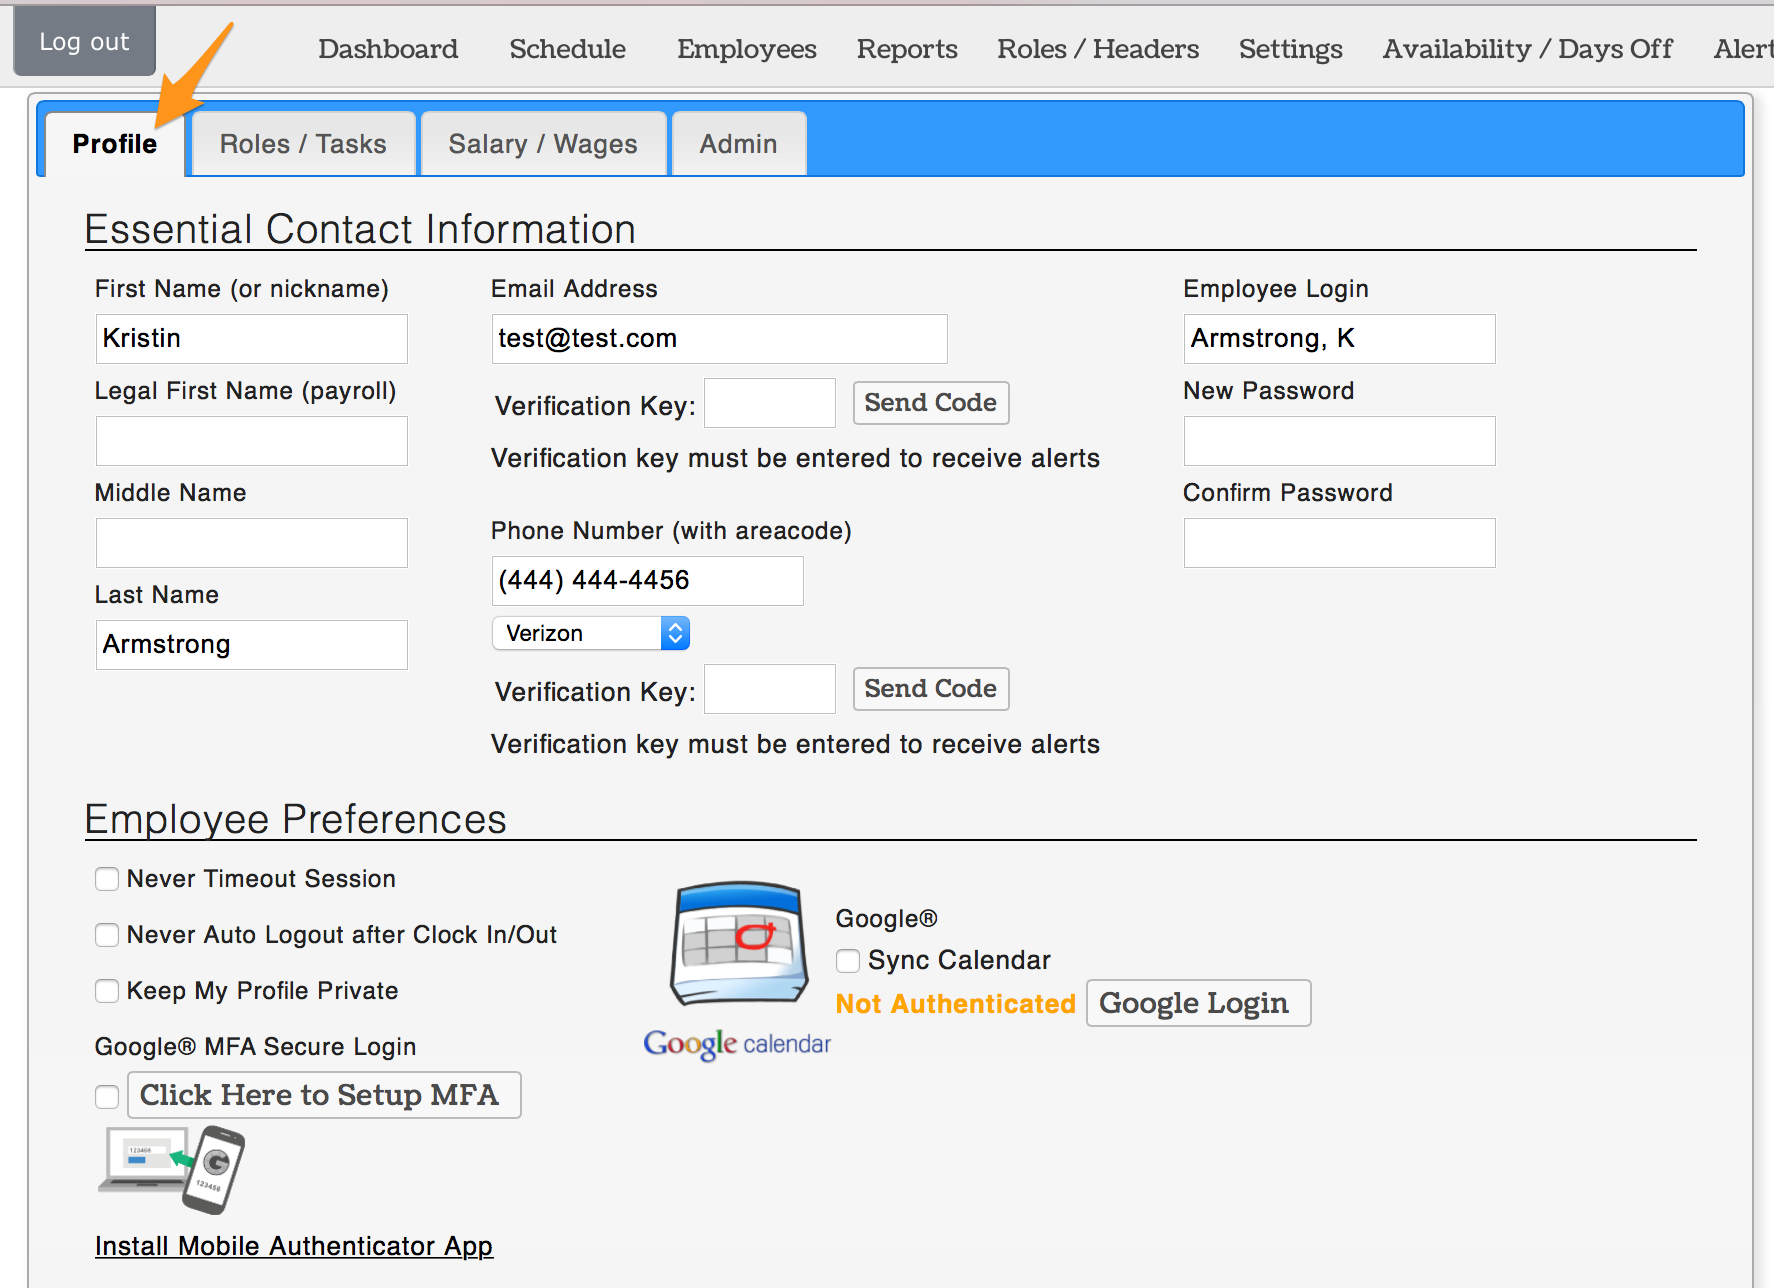Click the Employee Login field

click(x=1340, y=339)
